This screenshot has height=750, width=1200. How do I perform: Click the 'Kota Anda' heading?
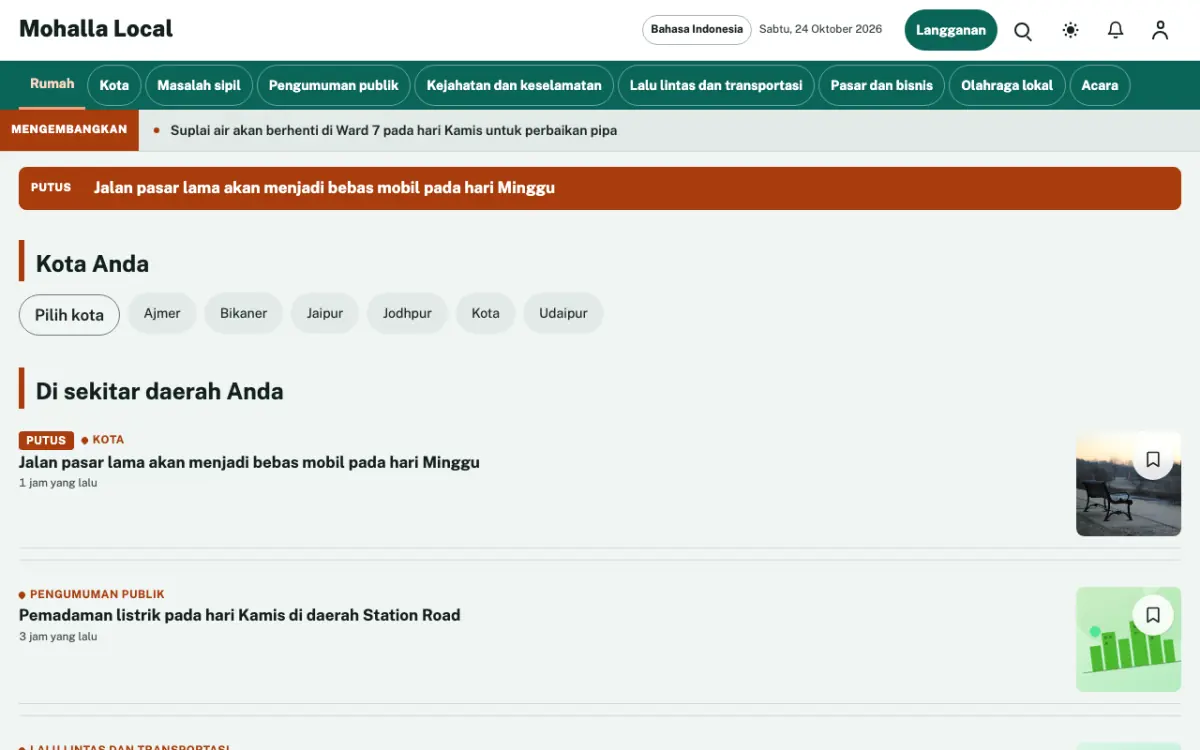coord(92,264)
